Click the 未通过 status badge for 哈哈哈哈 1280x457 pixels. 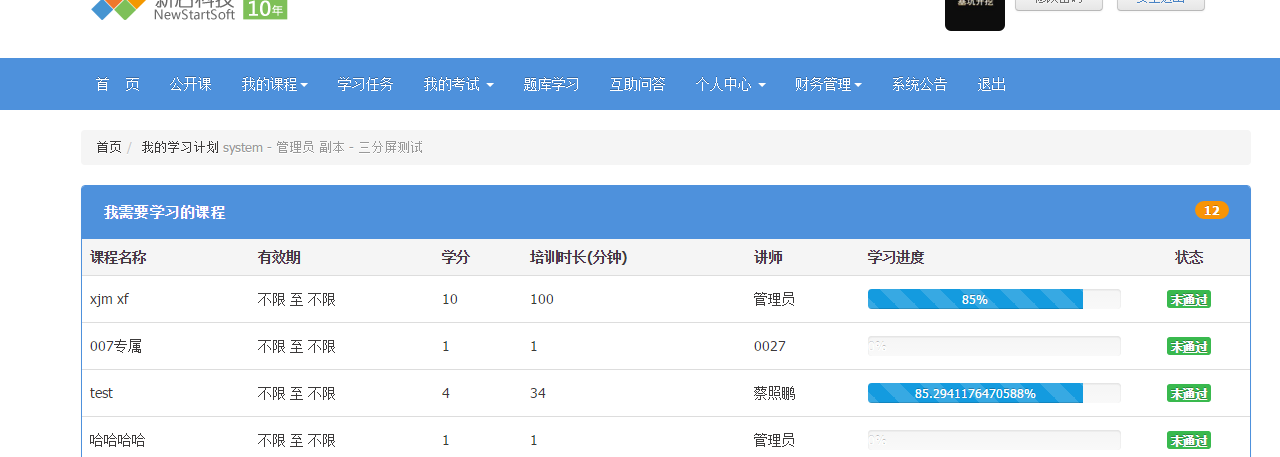[x=1188, y=440]
